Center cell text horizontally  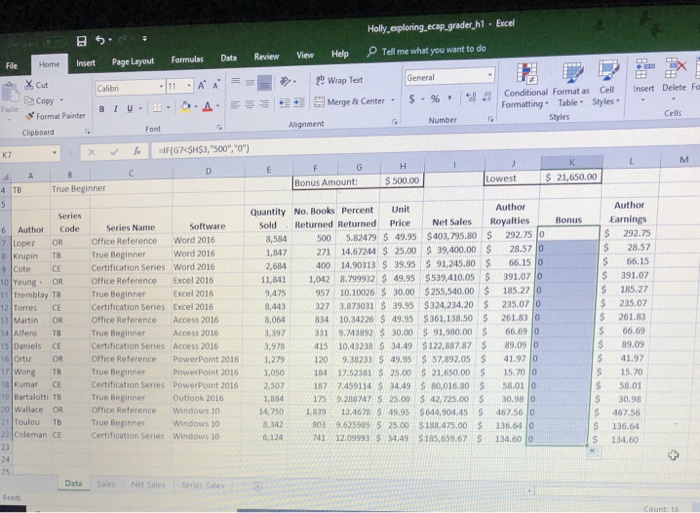click(x=250, y=104)
